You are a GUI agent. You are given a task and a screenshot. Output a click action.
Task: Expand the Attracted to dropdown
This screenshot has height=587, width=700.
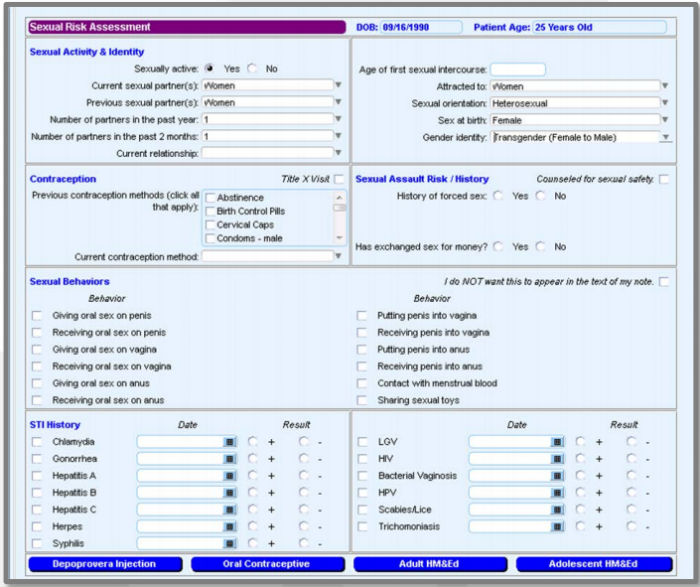coord(665,86)
